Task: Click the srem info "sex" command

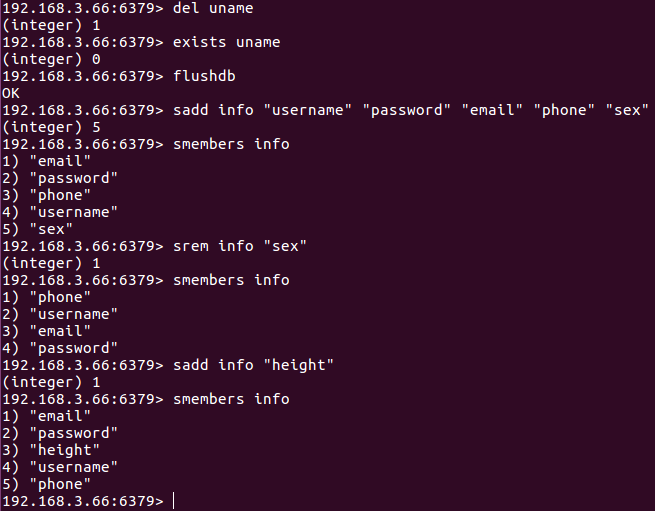Action: click(240, 246)
